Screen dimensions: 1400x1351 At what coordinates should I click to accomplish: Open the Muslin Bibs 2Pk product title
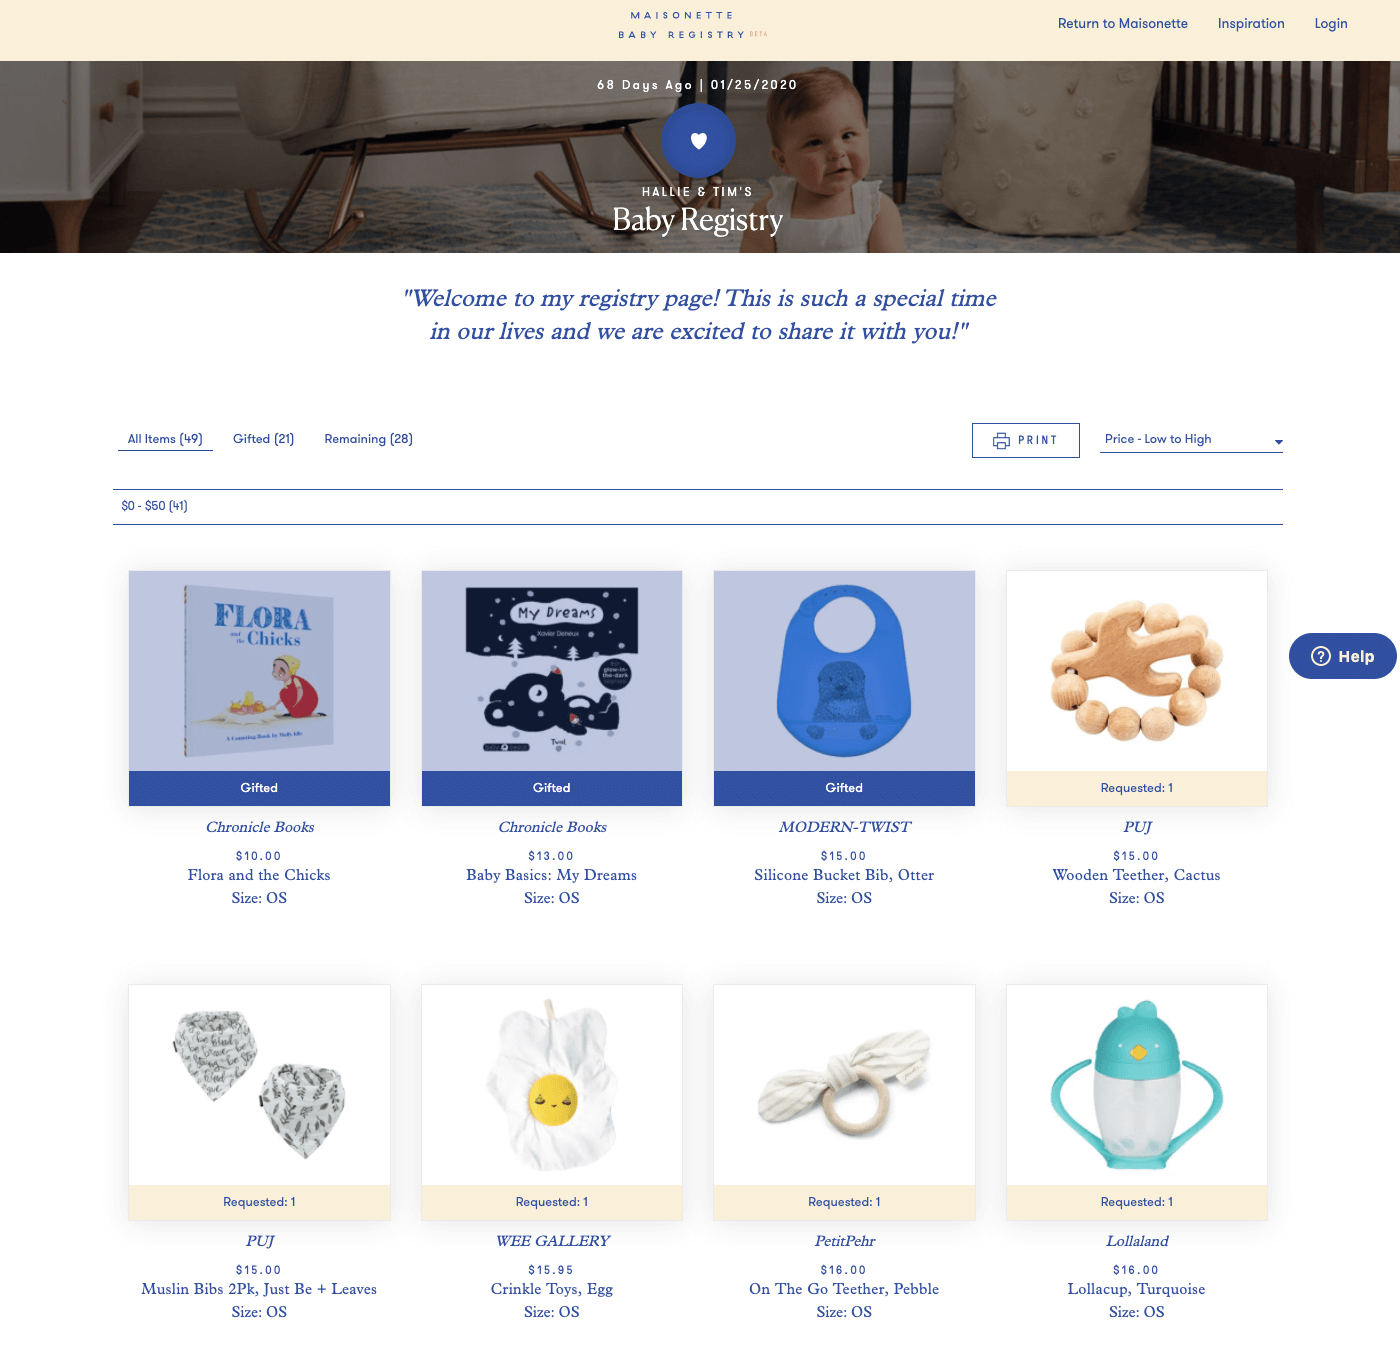tap(259, 1289)
